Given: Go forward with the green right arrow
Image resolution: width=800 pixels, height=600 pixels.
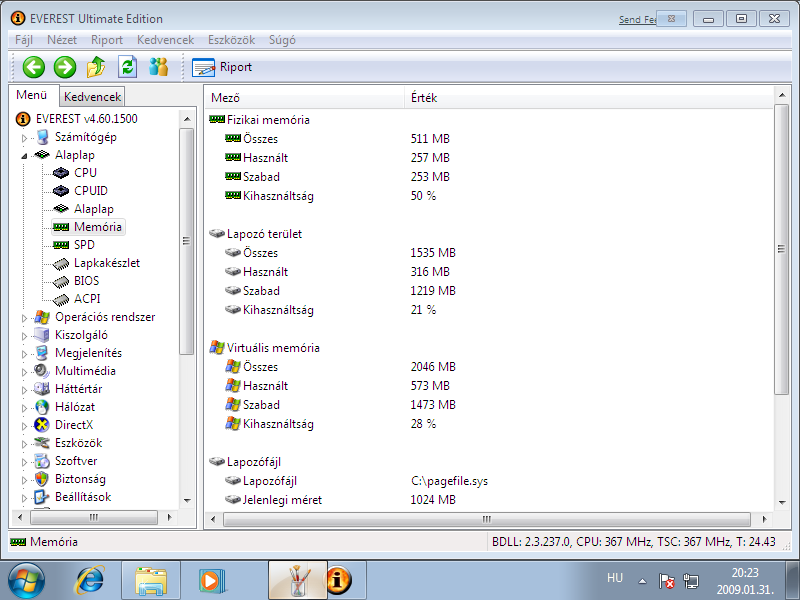Looking at the screenshot, I should (x=65, y=67).
